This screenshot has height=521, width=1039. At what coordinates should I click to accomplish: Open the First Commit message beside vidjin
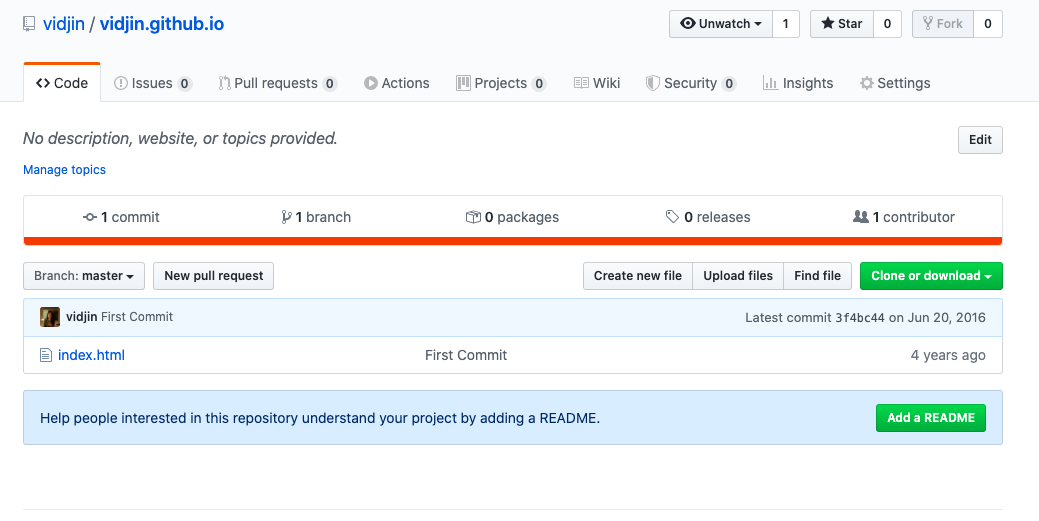(x=137, y=317)
